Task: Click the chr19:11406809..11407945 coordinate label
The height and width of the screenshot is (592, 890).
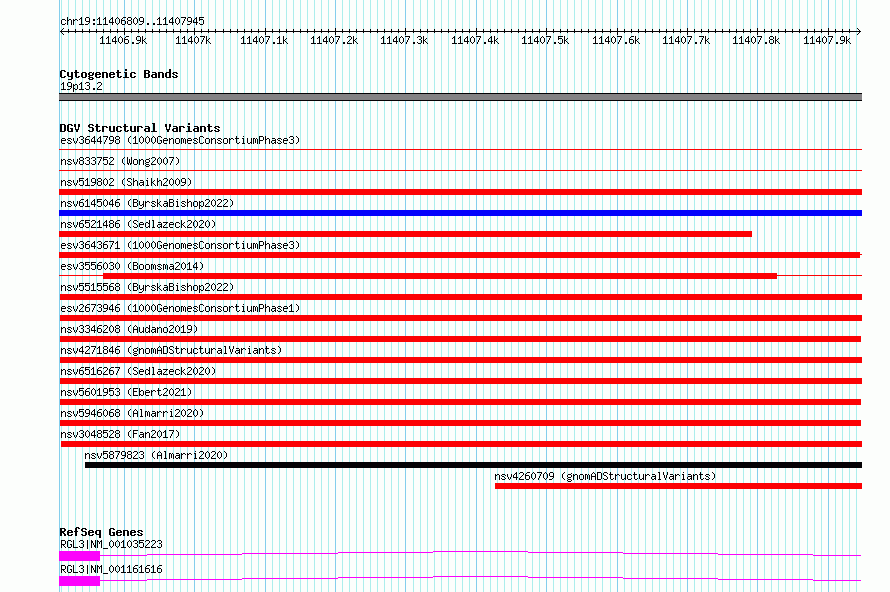Action: pos(132,21)
